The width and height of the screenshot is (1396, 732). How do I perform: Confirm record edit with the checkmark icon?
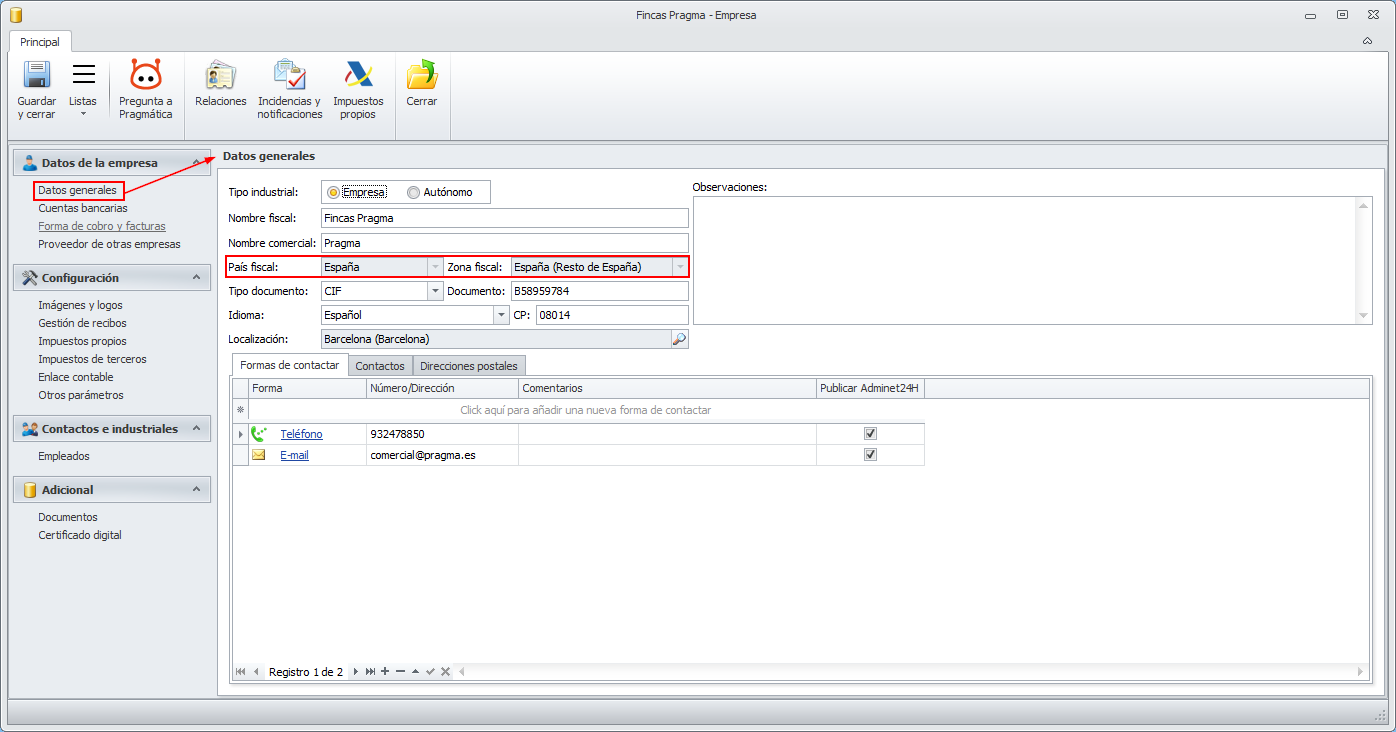click(x=430, y=672)
